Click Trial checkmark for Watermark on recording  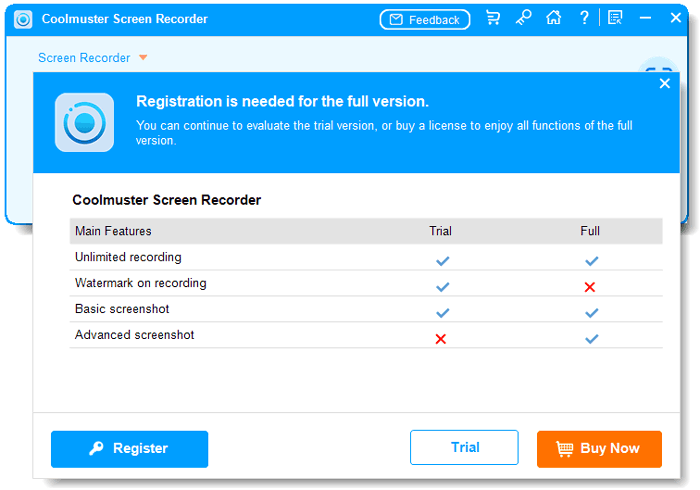click(442, 287)
